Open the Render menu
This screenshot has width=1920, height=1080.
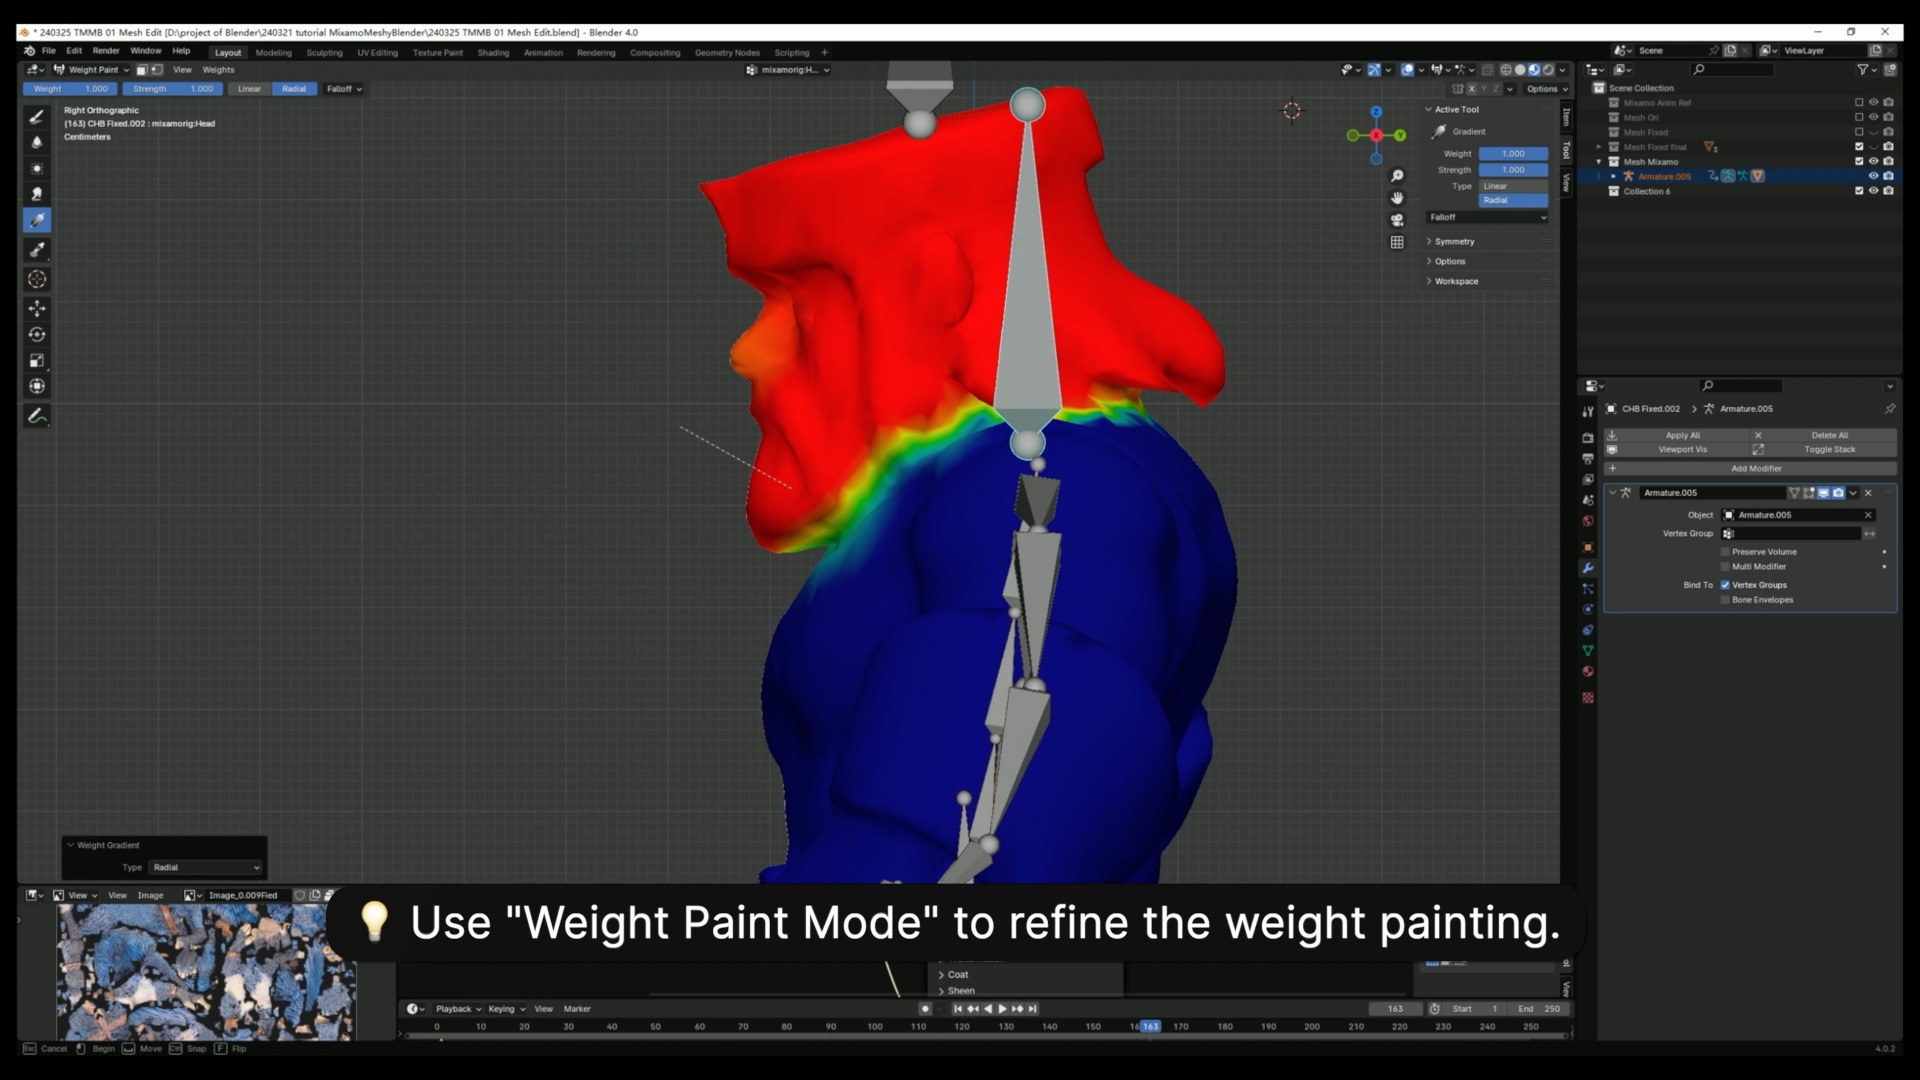(x=106, y=51)
